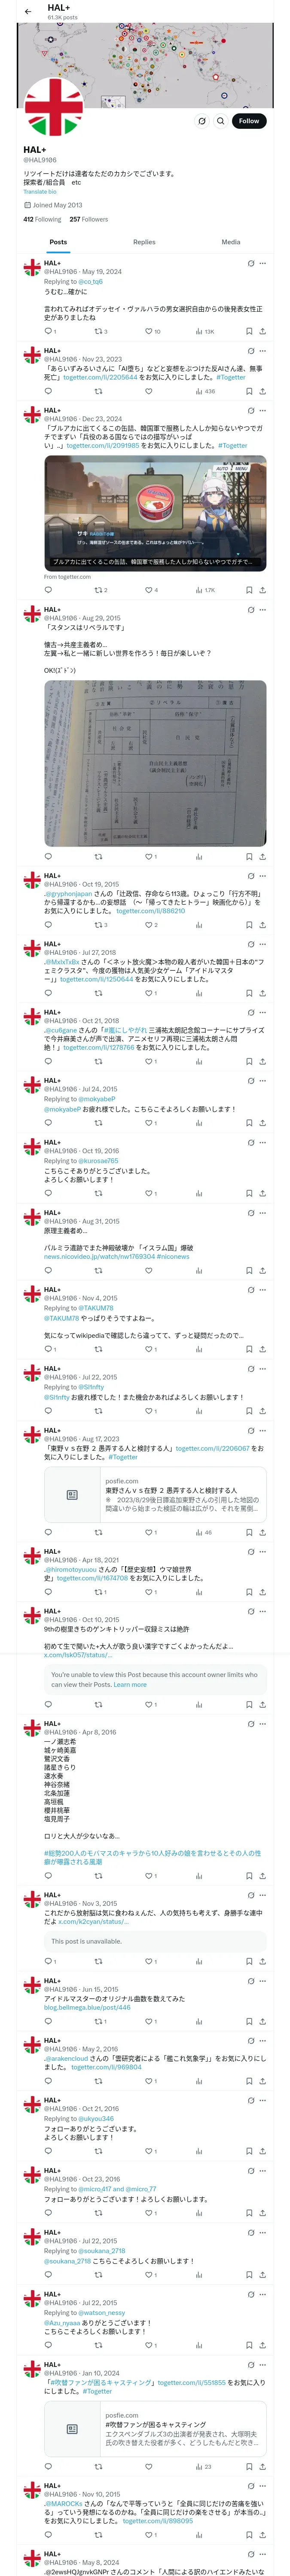This screenshot has width=290, height=2576.
Task: Open more options on May 19 post
Action: 263,264
